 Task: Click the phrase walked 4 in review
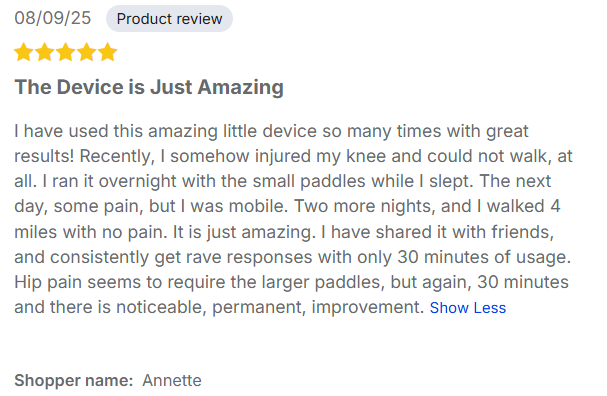point(523,206)
